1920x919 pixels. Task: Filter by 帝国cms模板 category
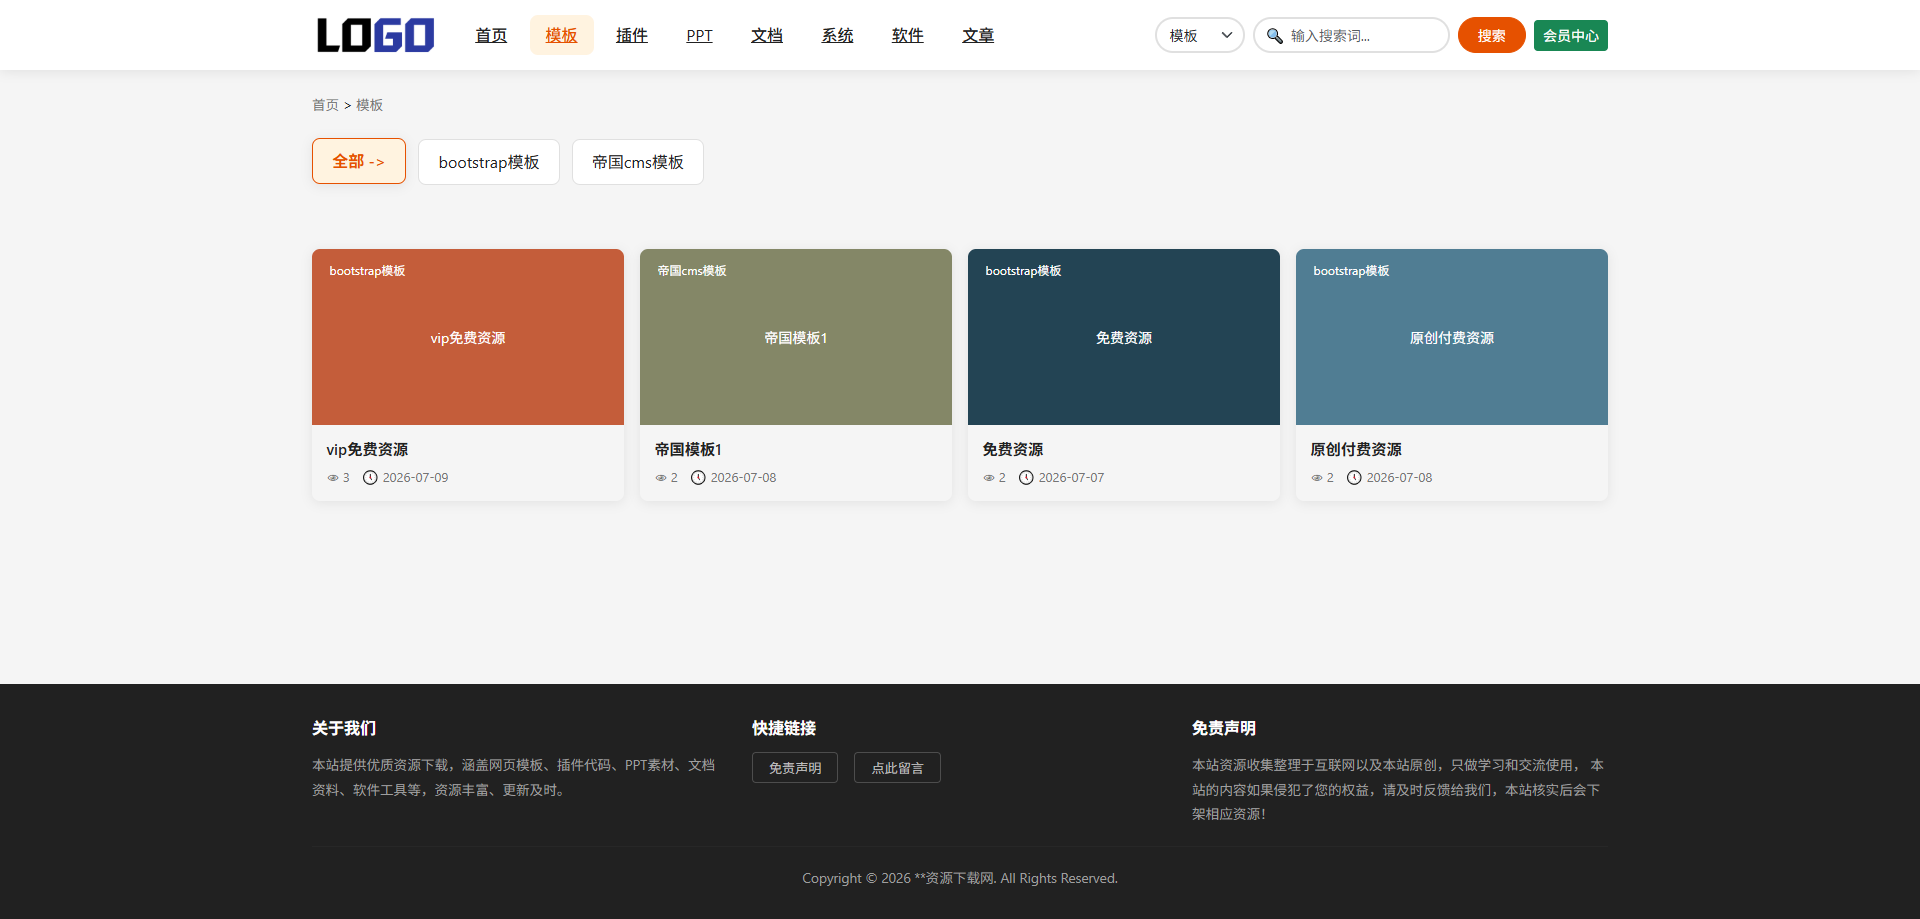click(638, 162)
